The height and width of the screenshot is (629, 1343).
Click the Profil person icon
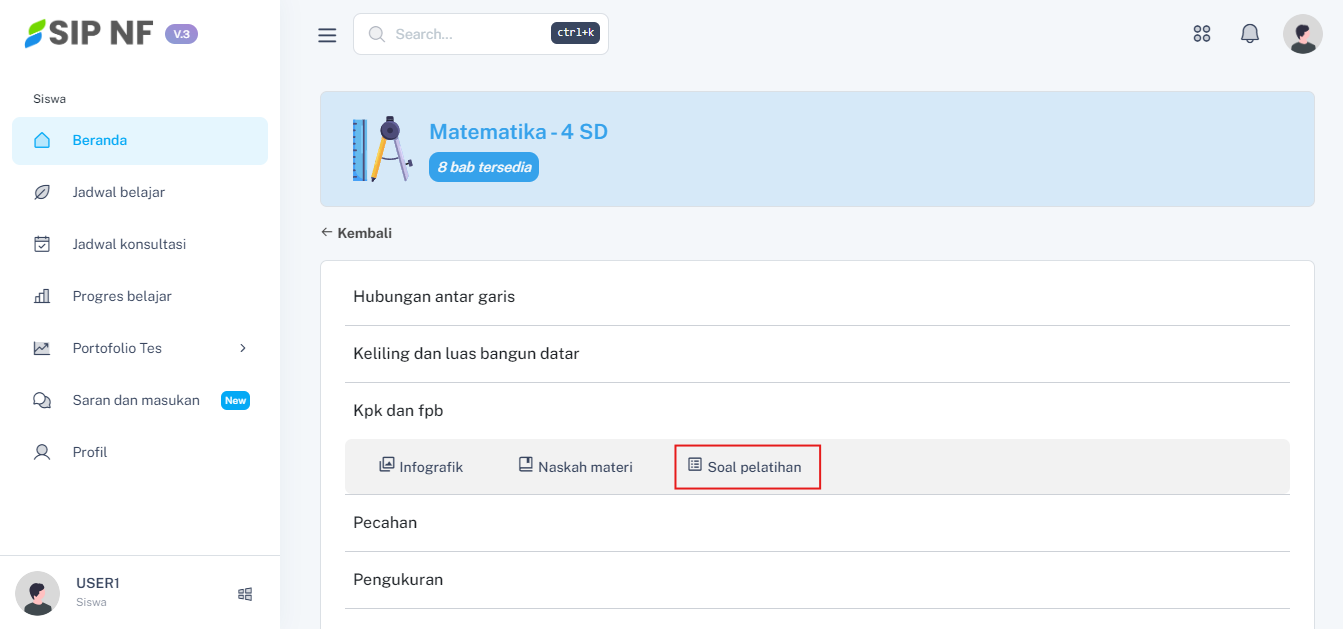coord(42,452)
